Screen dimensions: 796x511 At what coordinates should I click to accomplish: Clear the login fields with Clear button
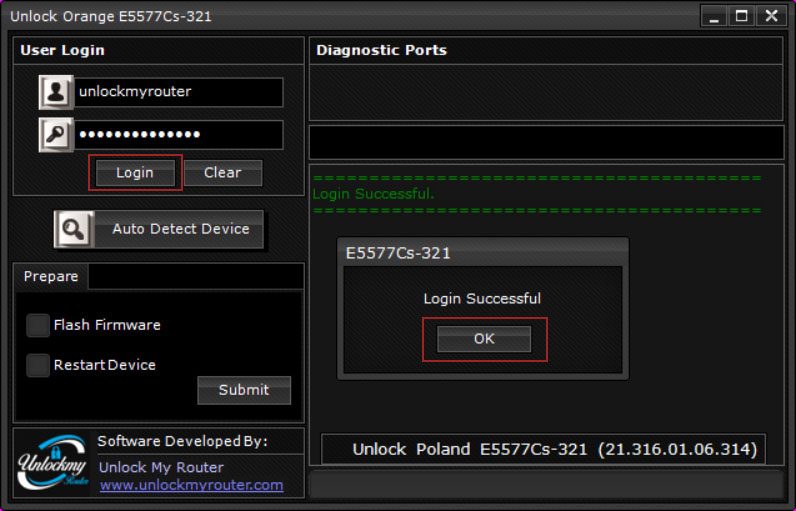[223, 173]
